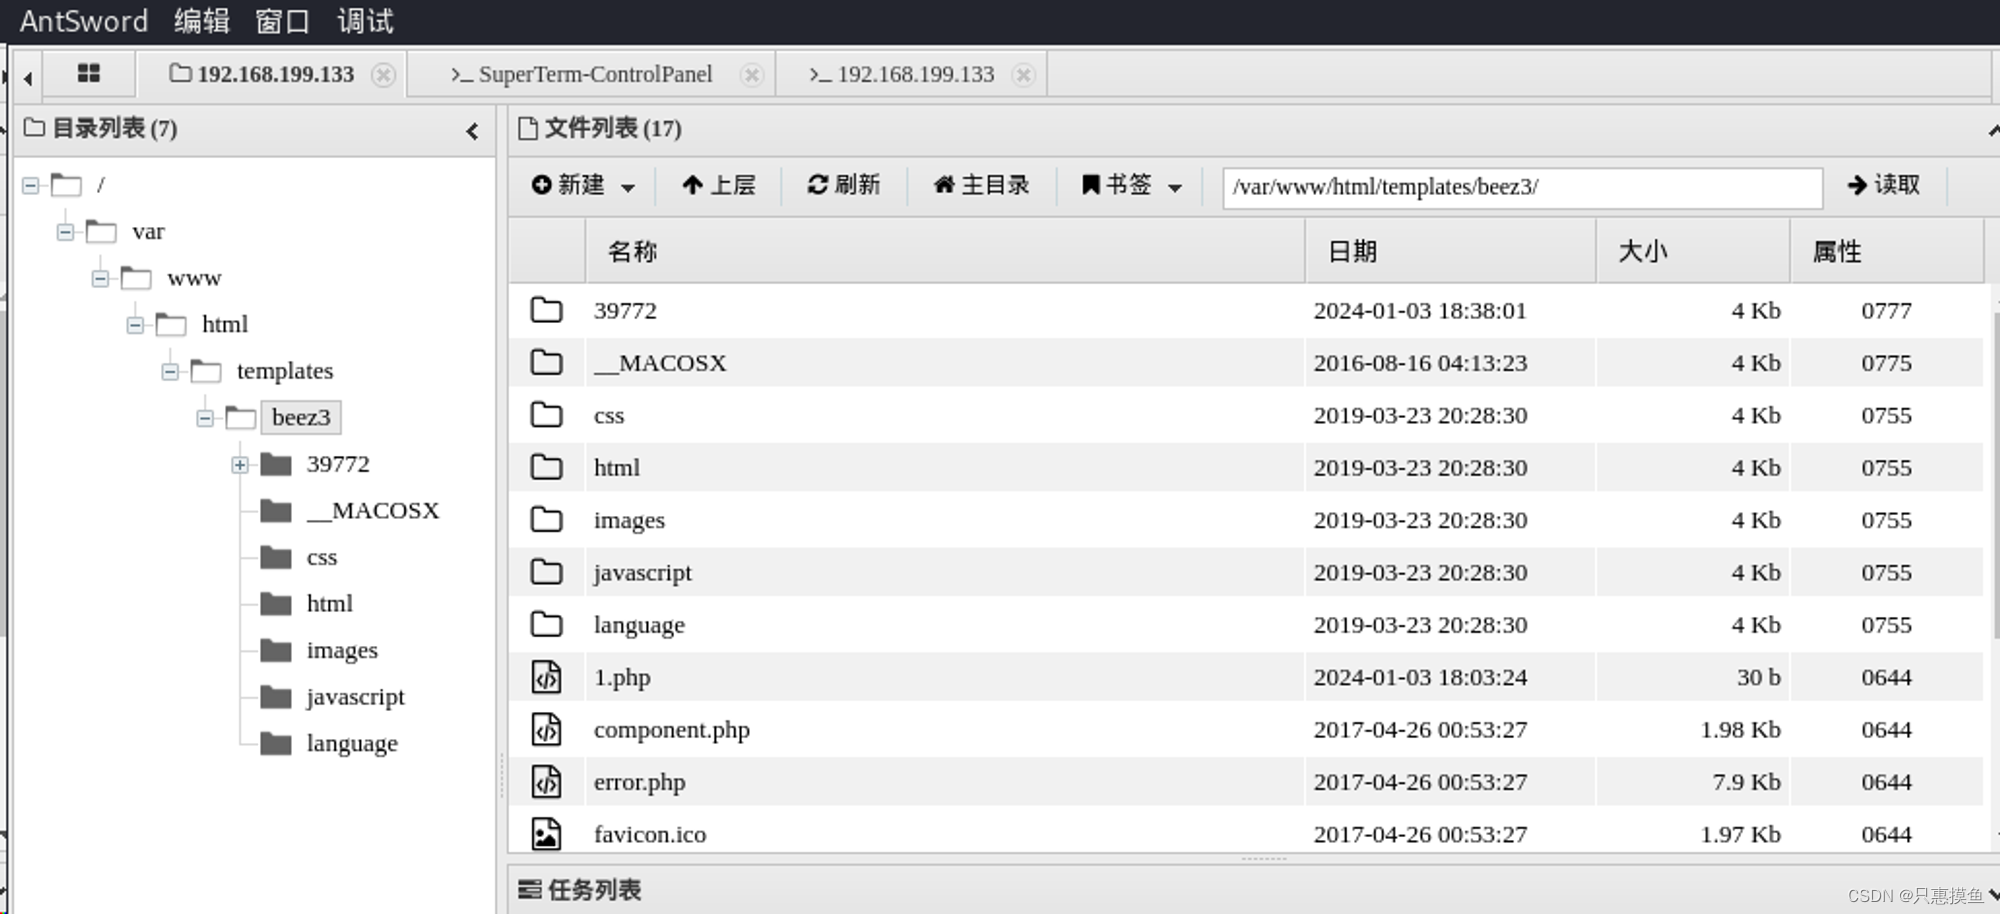Viewport: 2000px width, 914px height.
Task: Sort files by 名称 column
Action: pos(945,251)
